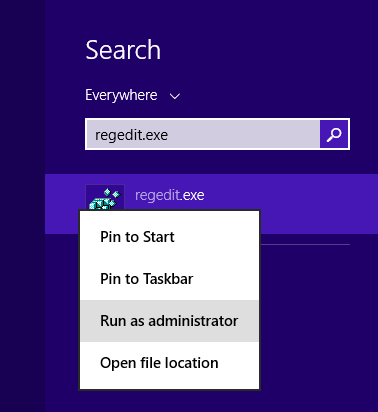The width and height of the screenshot is (378, 412).
Task: Open the Registry Editor cube icon result
Action: point(105,198)
